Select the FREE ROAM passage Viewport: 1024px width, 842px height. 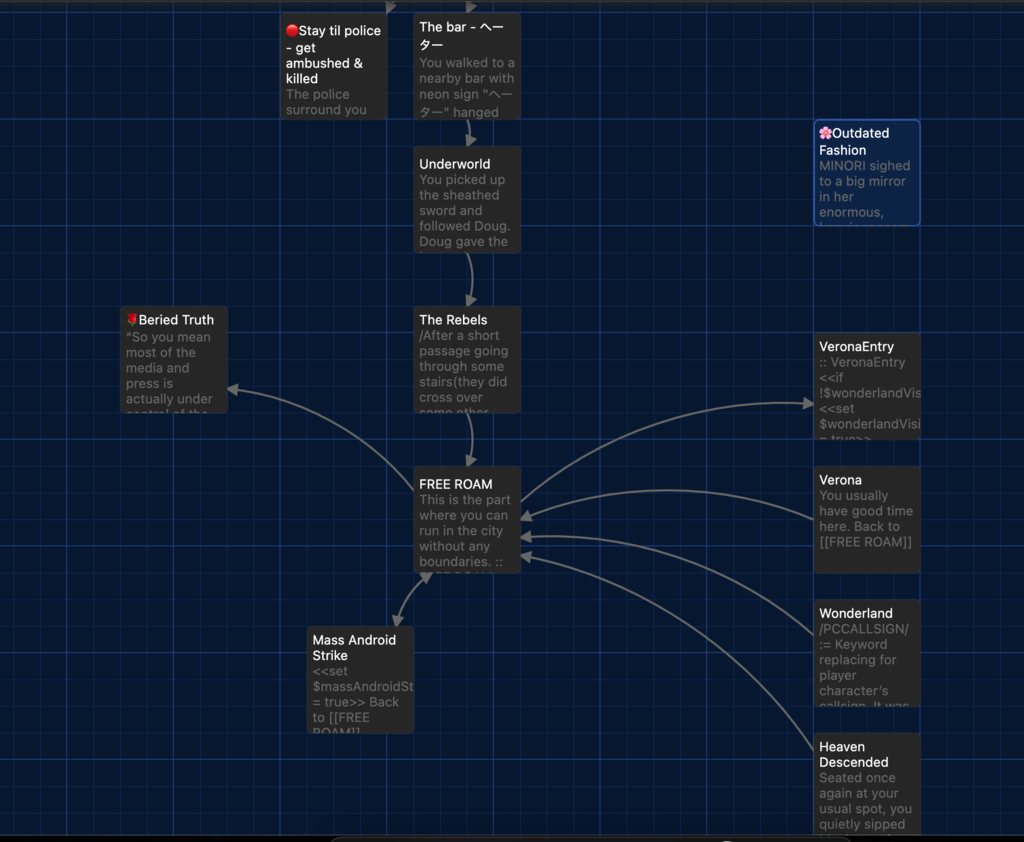pyautogui.click(x=467, y=520)
